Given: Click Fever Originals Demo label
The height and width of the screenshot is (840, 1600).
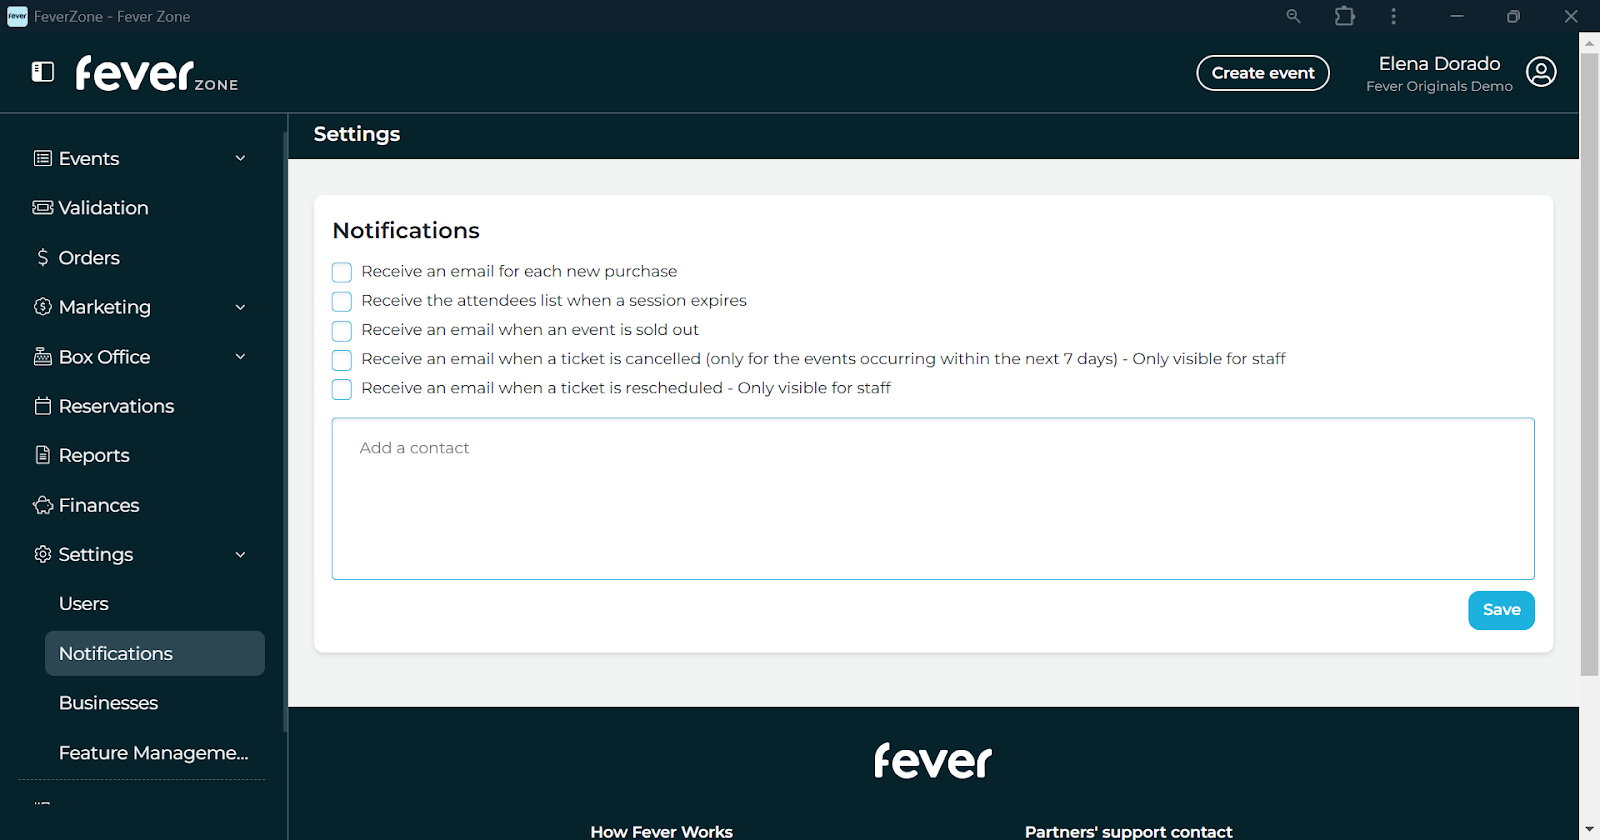Looking at the screenshot, I should point(1439,86).
